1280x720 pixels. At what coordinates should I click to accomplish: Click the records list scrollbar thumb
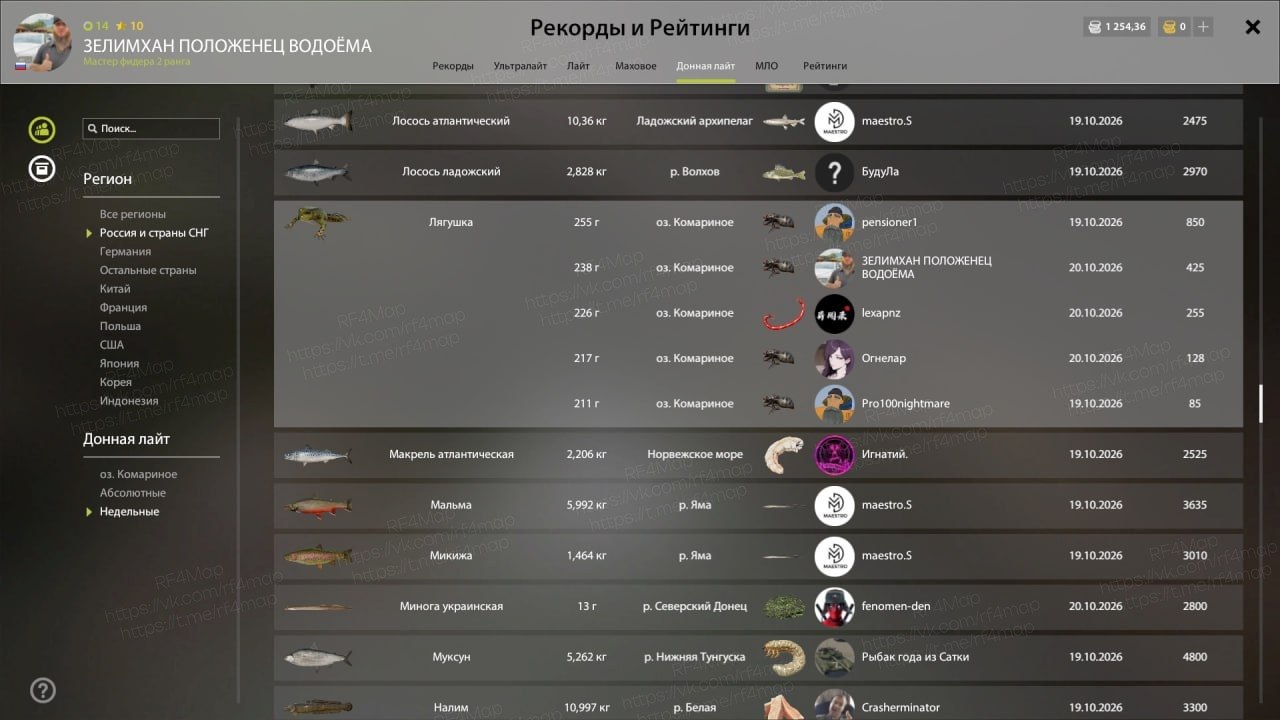click(x=1261, y=406)
